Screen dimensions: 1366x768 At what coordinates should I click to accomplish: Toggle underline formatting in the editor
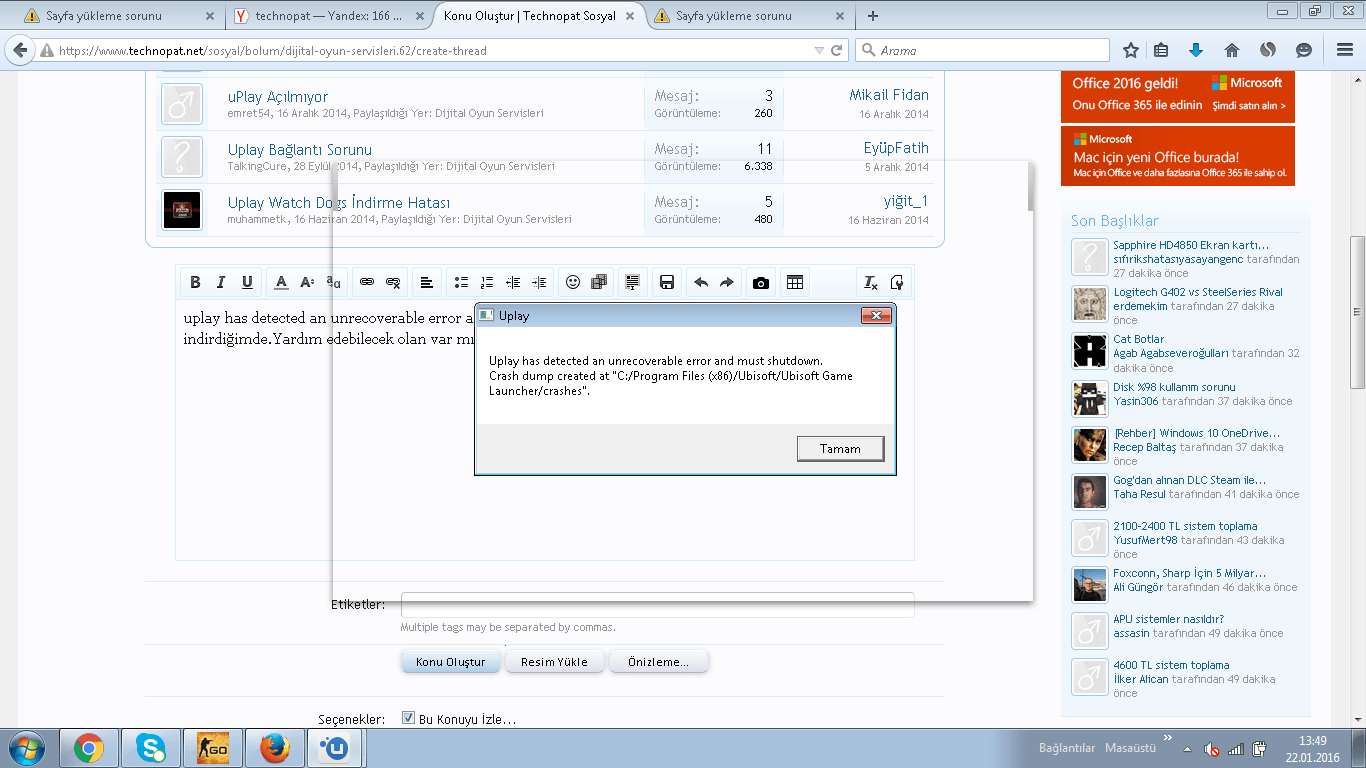pos(247,283)
